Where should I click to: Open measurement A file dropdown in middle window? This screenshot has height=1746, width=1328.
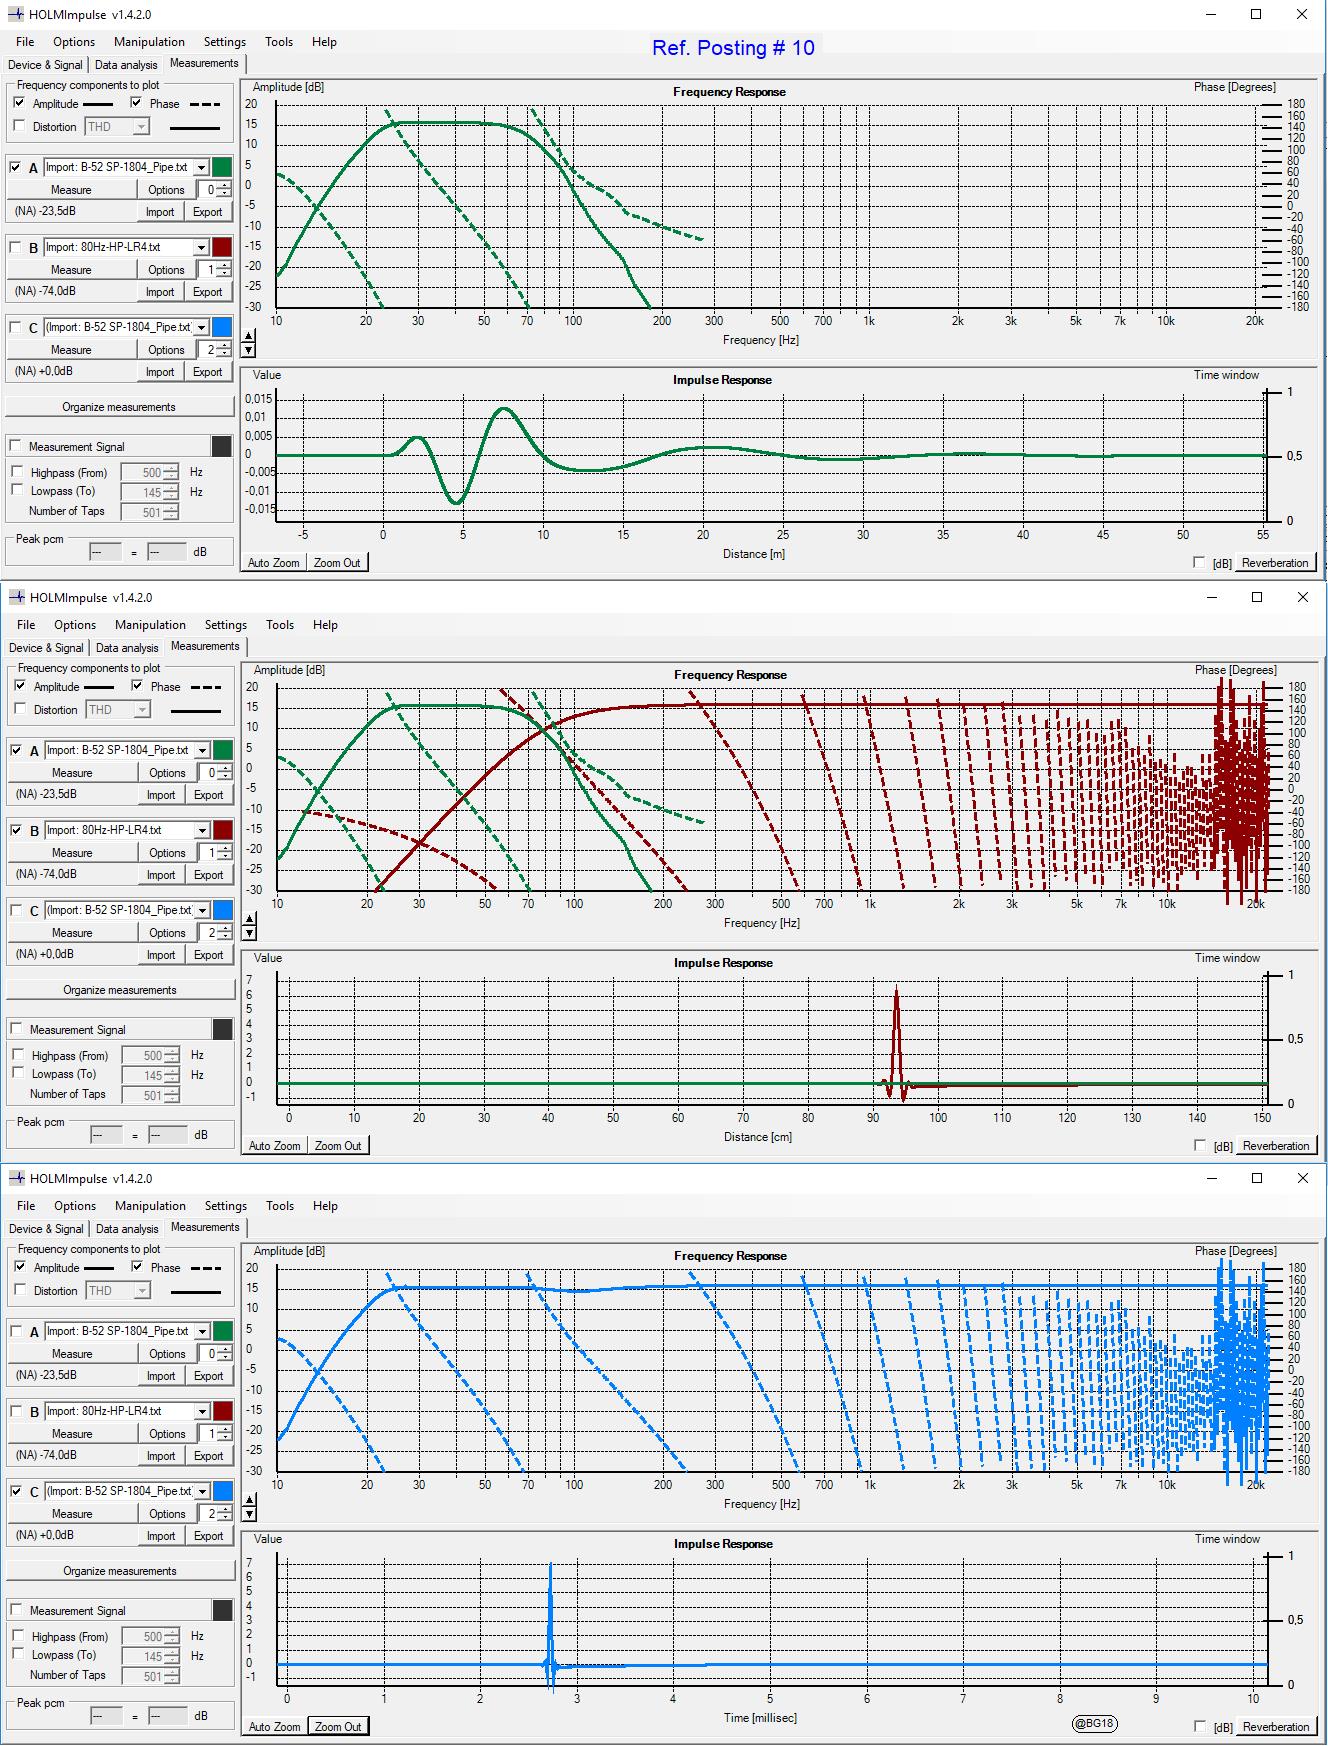[202, 751]
